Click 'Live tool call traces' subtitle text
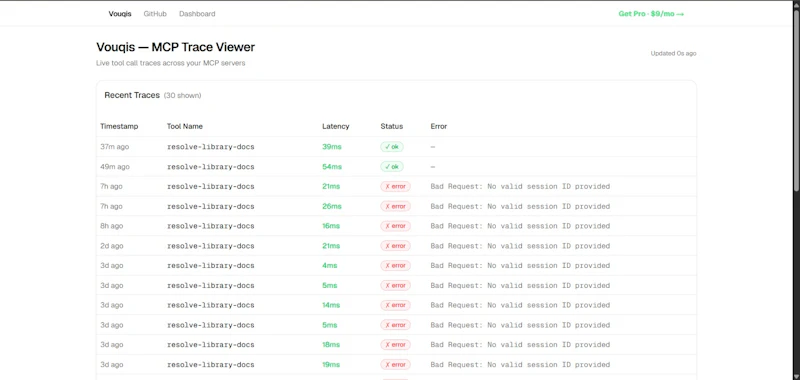This screenshot has height=380, width=800. click(170, 63)
